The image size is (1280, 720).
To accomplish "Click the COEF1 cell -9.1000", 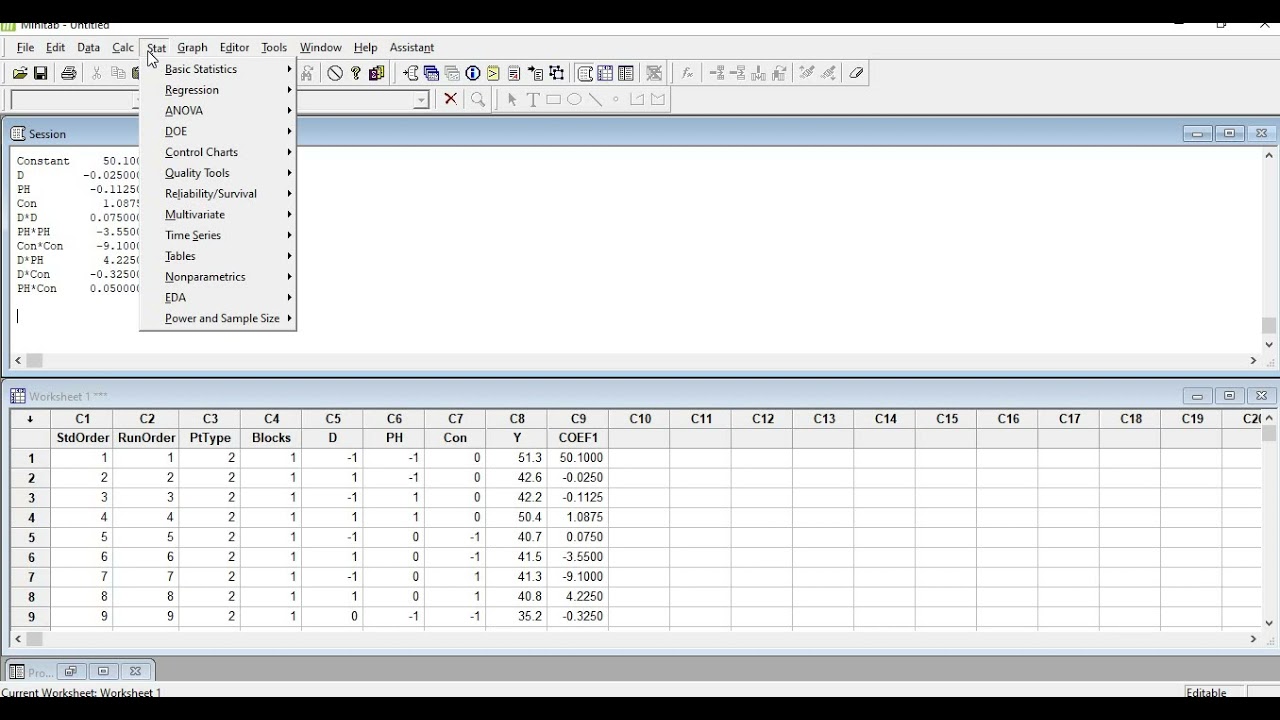I will click(578, 577).
